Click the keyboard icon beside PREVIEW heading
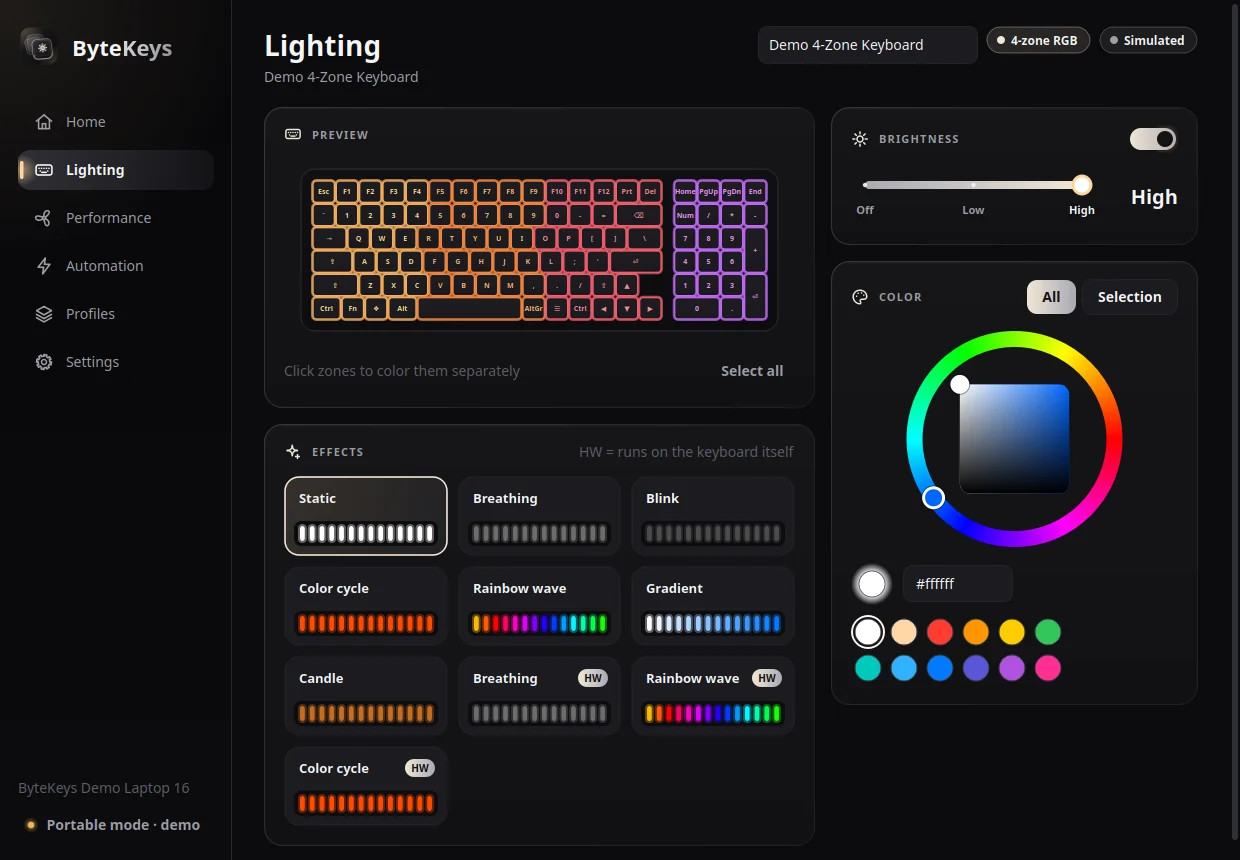The height and width of the screenshot is (860, 1240). [x=293, y=135]
